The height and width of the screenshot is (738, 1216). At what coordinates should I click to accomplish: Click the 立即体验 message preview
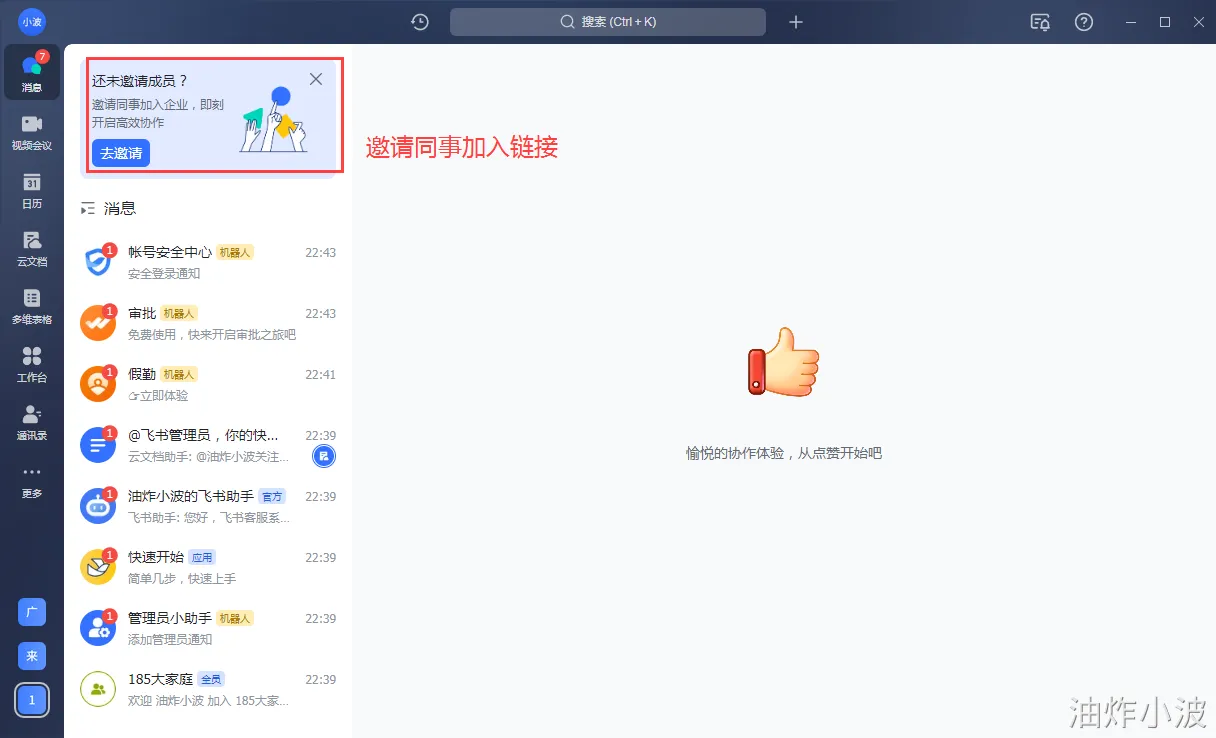[158, 396]
